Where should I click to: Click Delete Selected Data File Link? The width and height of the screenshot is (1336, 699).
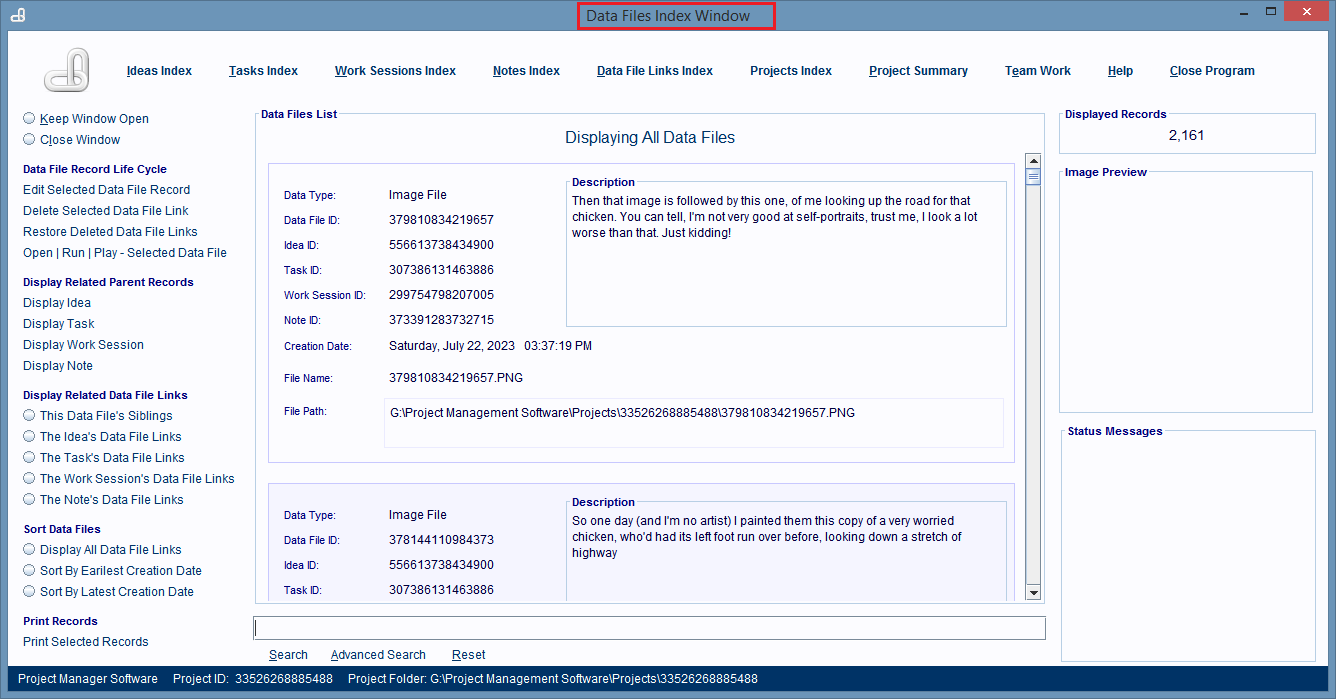[105, 211]
